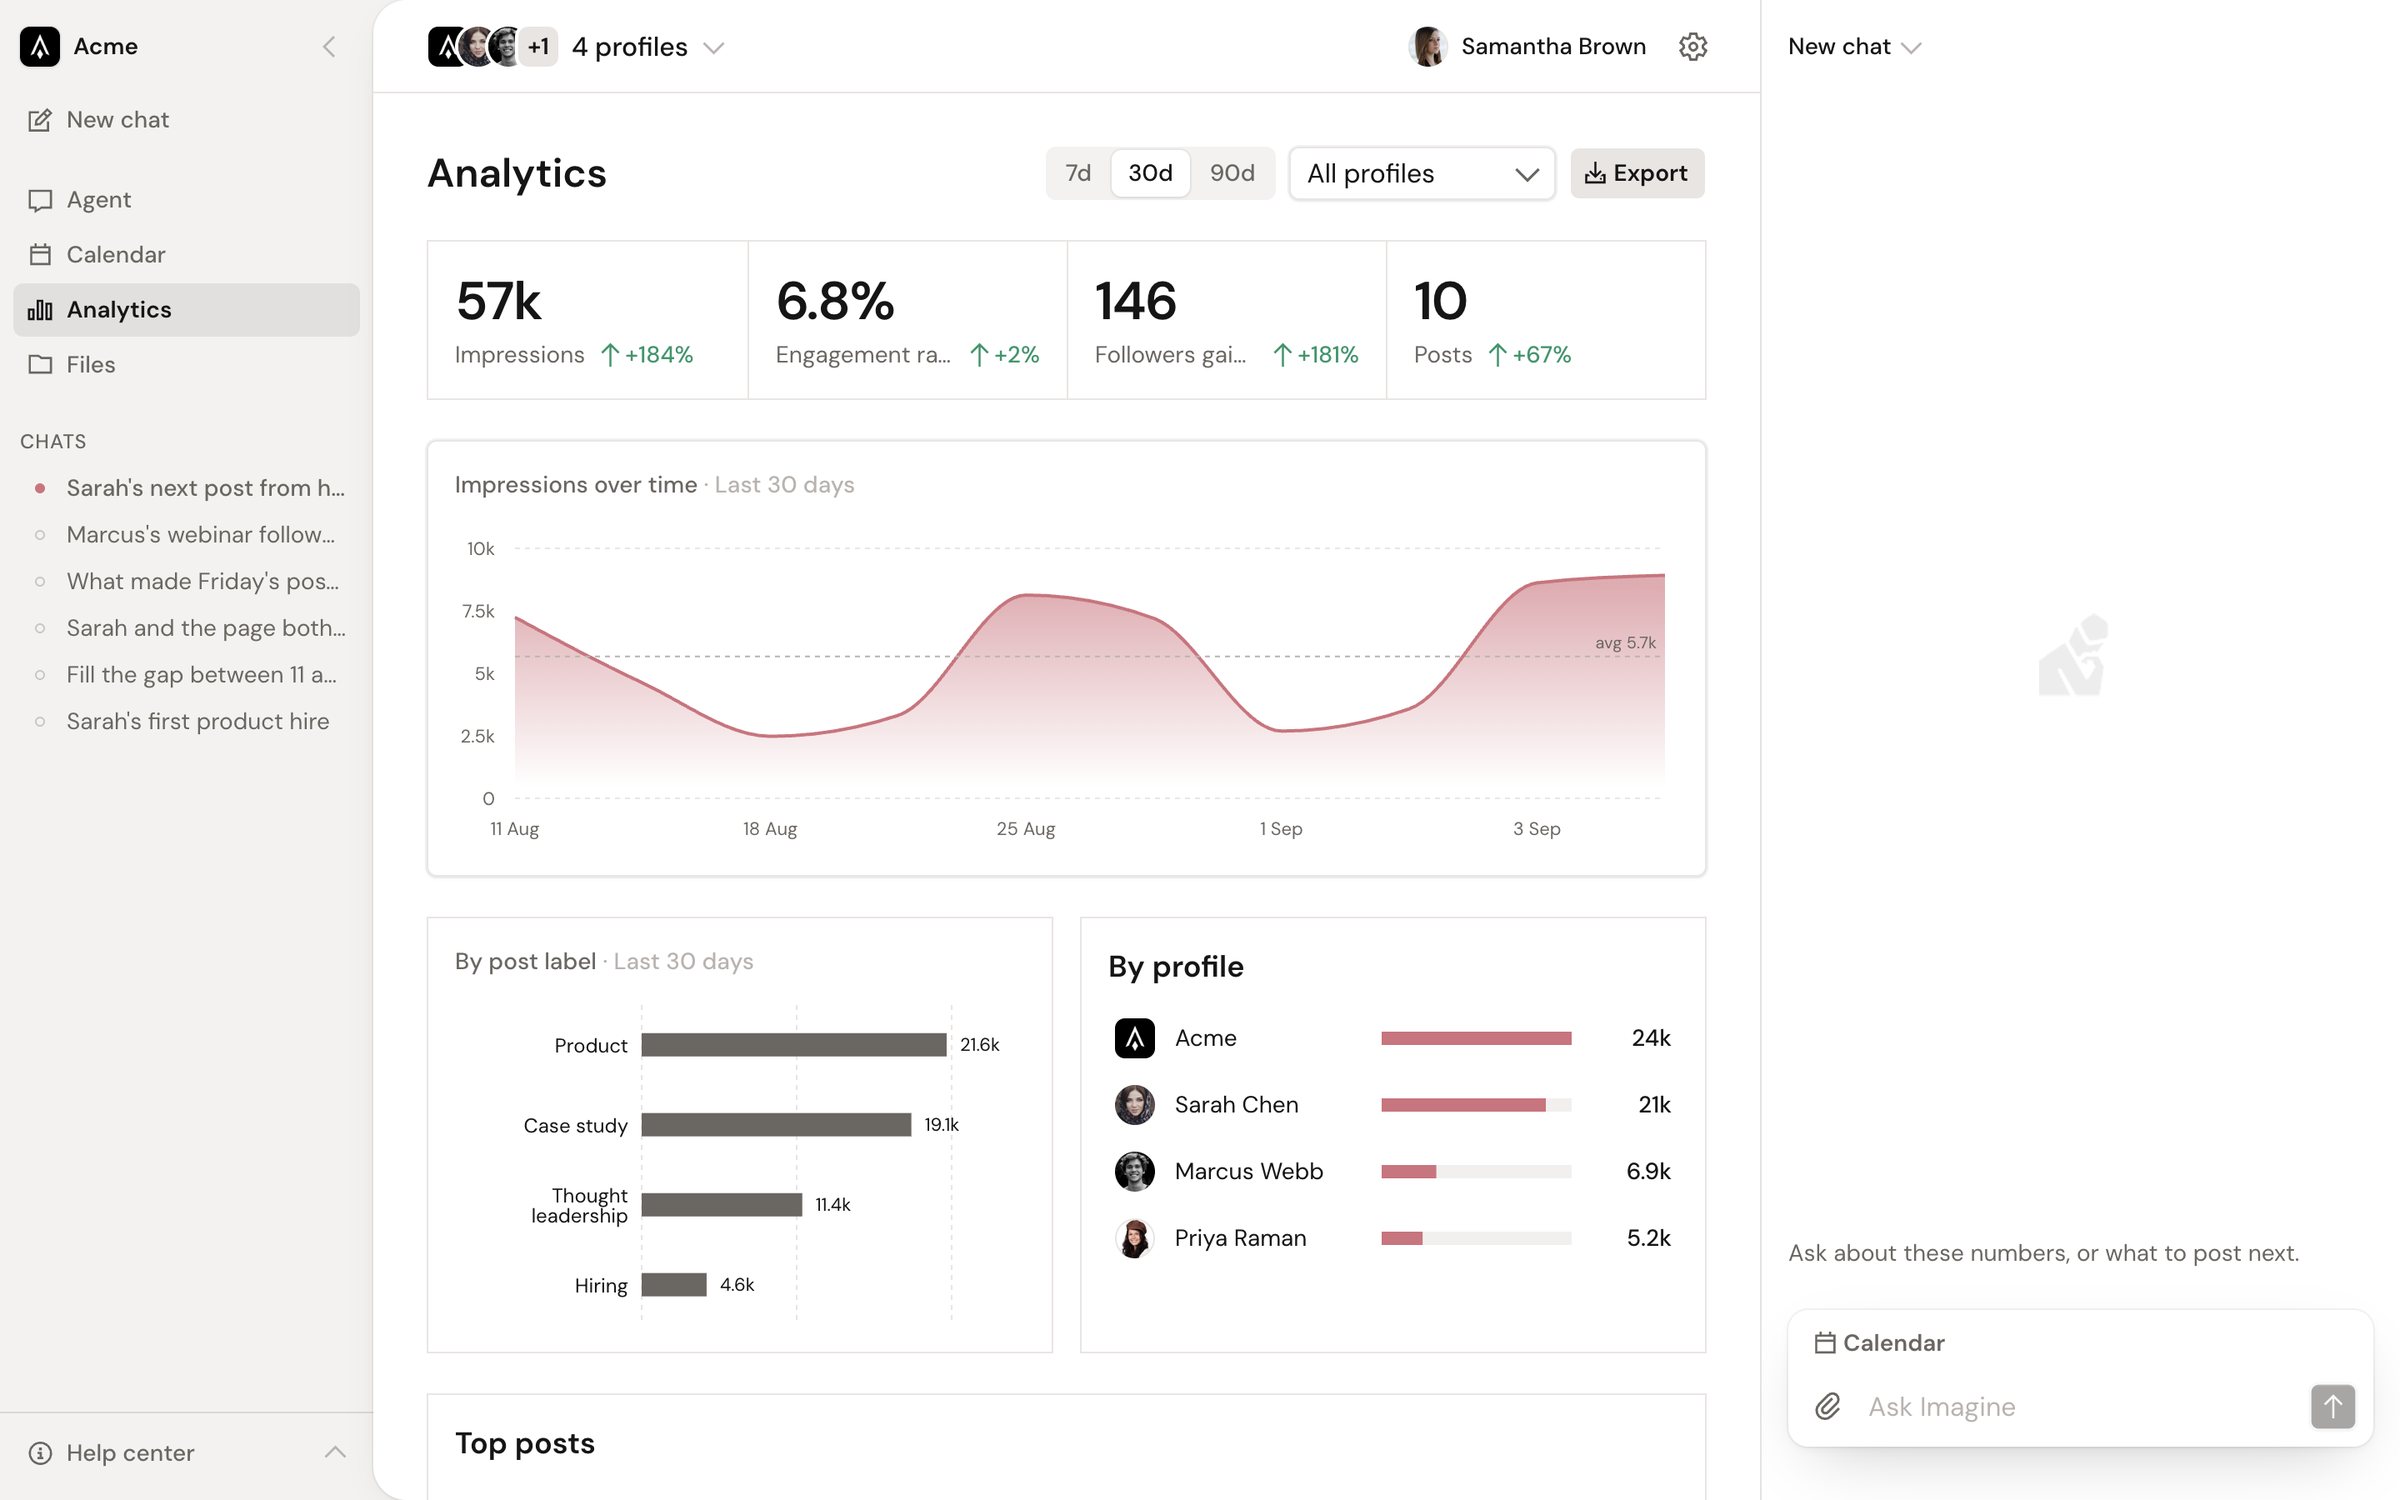Screen dimensions: 2400x1500
Task: Expand the 4 profiles selector
Action: coord(575,46)
